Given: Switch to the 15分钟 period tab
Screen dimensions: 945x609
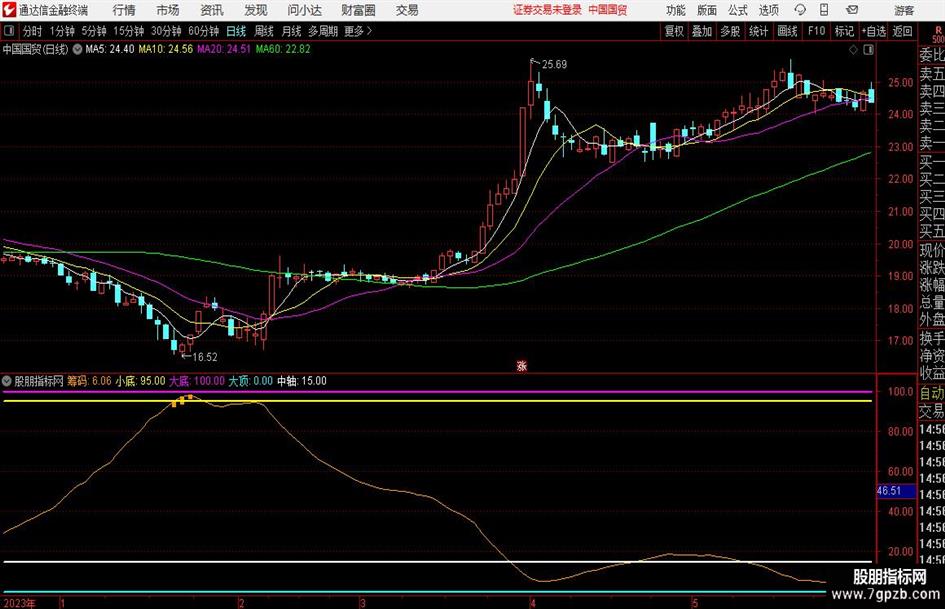Looking at the screenshot, I should click(129, 31).
